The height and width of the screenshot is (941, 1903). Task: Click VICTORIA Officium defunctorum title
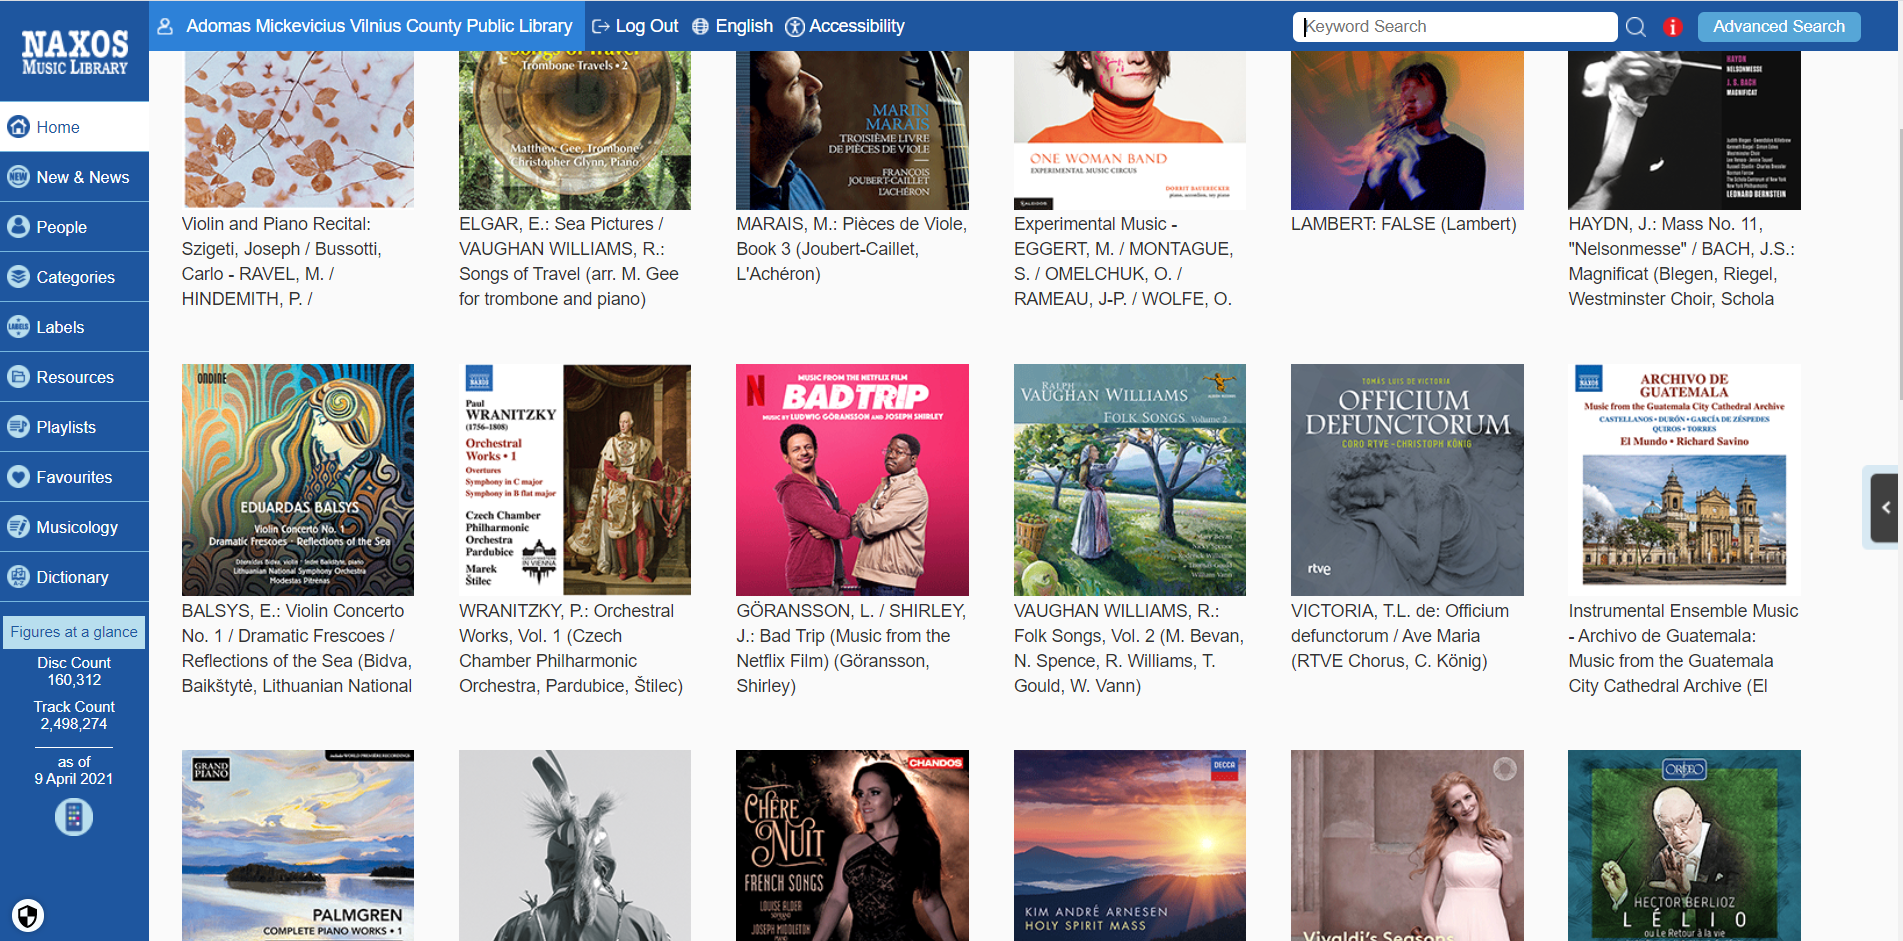pyautogui.click(x=1400, y=636)
